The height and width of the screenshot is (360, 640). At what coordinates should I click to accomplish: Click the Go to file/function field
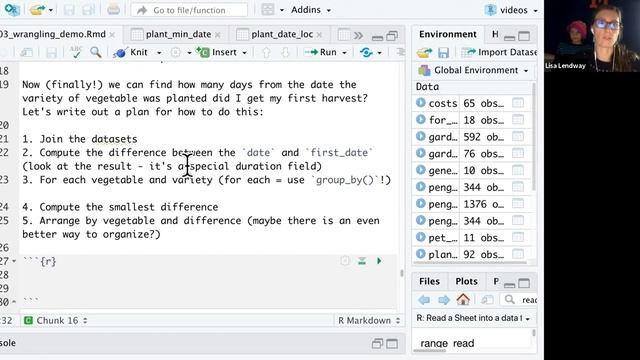(189, 10)
